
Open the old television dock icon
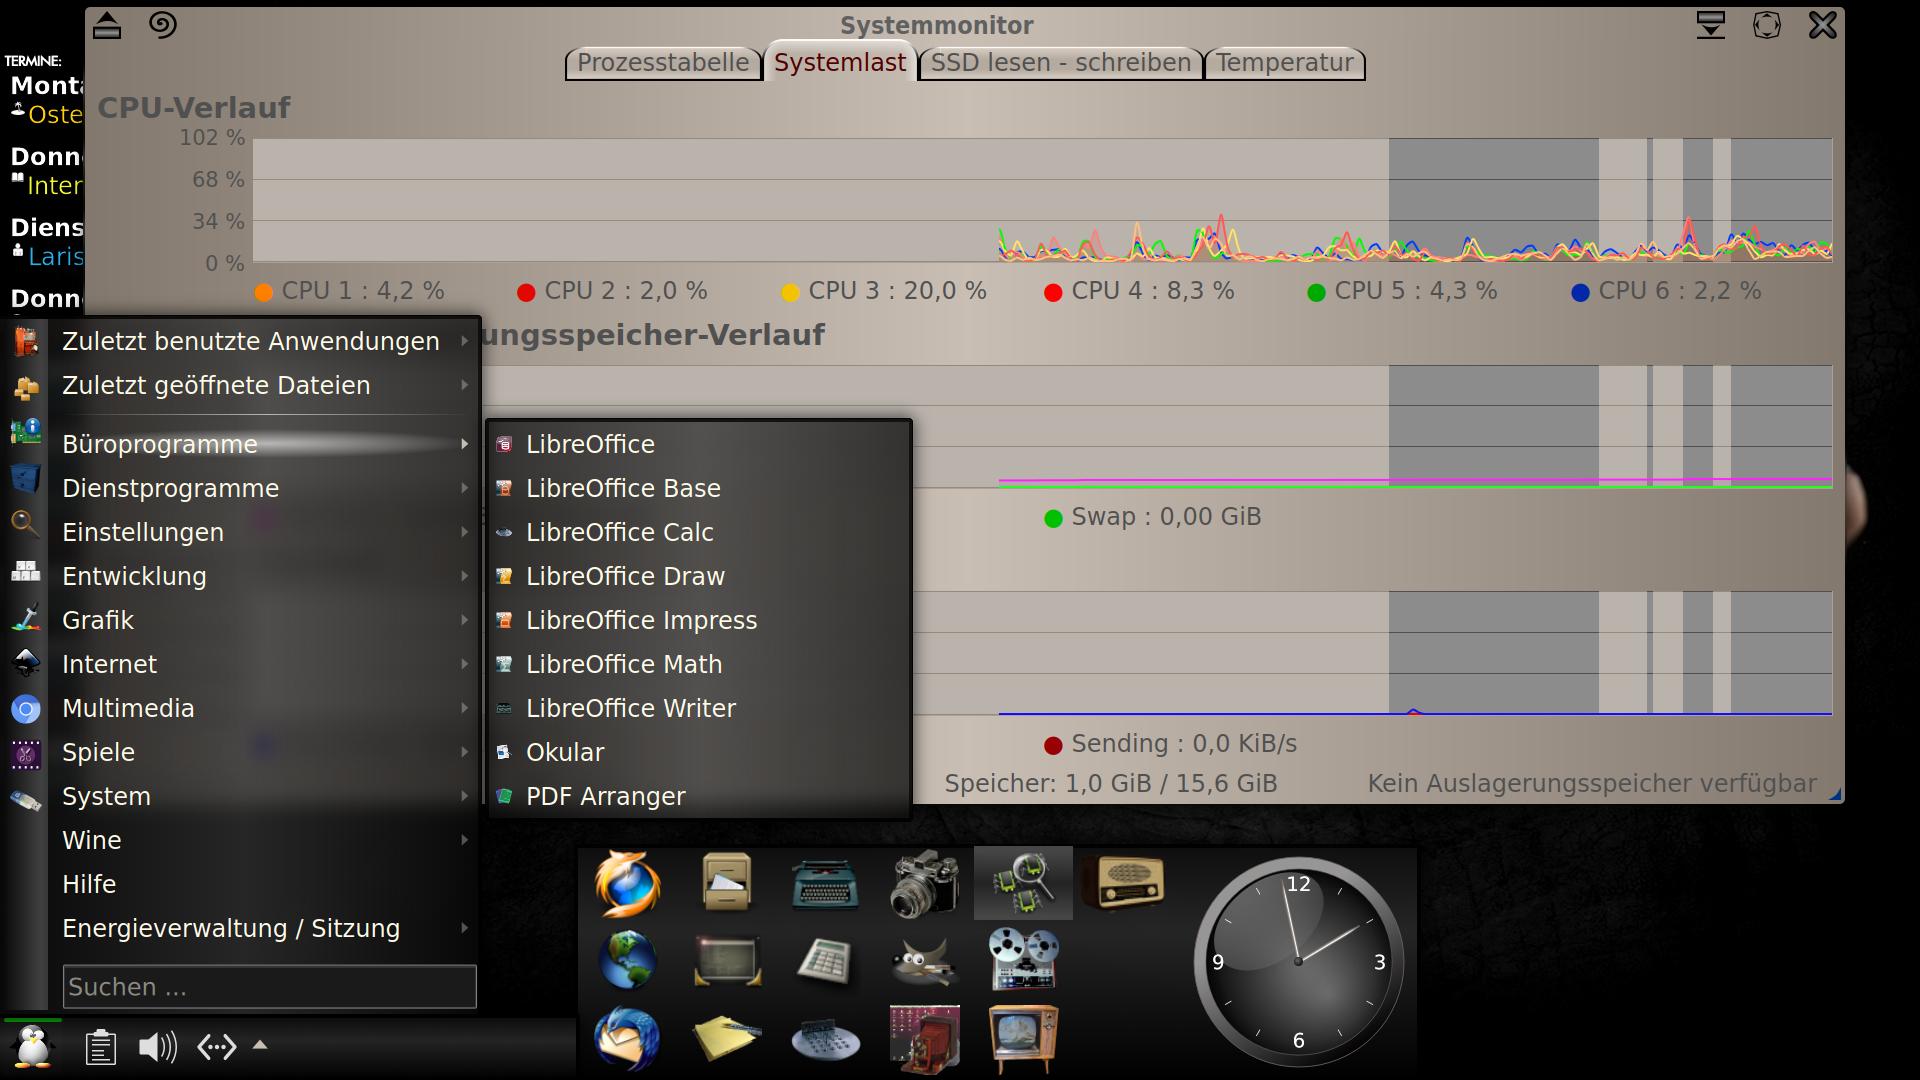(x=1023, y=1039)
